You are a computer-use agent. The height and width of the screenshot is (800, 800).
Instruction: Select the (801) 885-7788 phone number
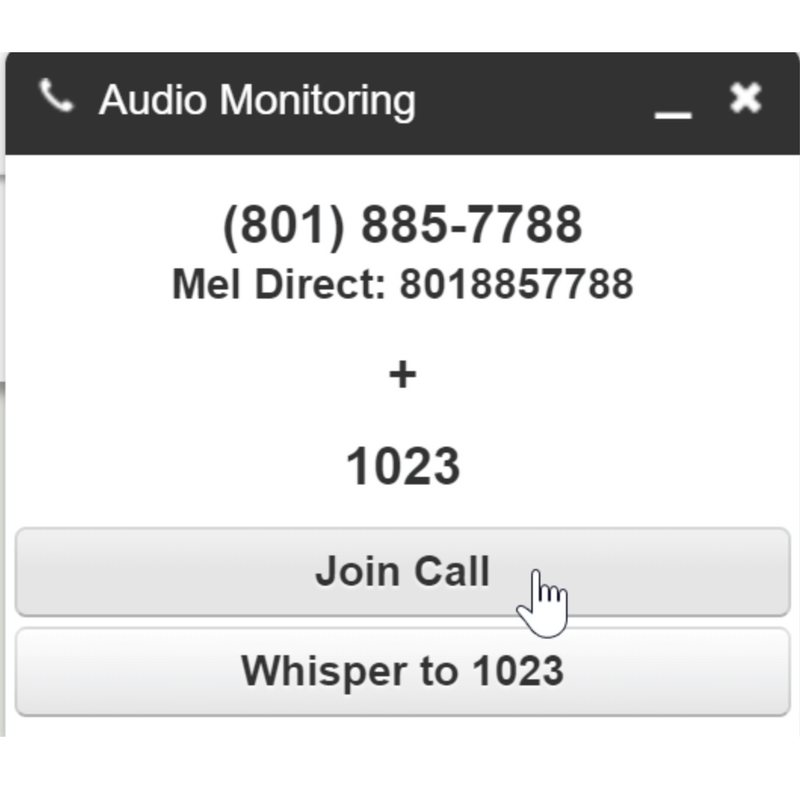pyautogui.click(x=402, y=225)
